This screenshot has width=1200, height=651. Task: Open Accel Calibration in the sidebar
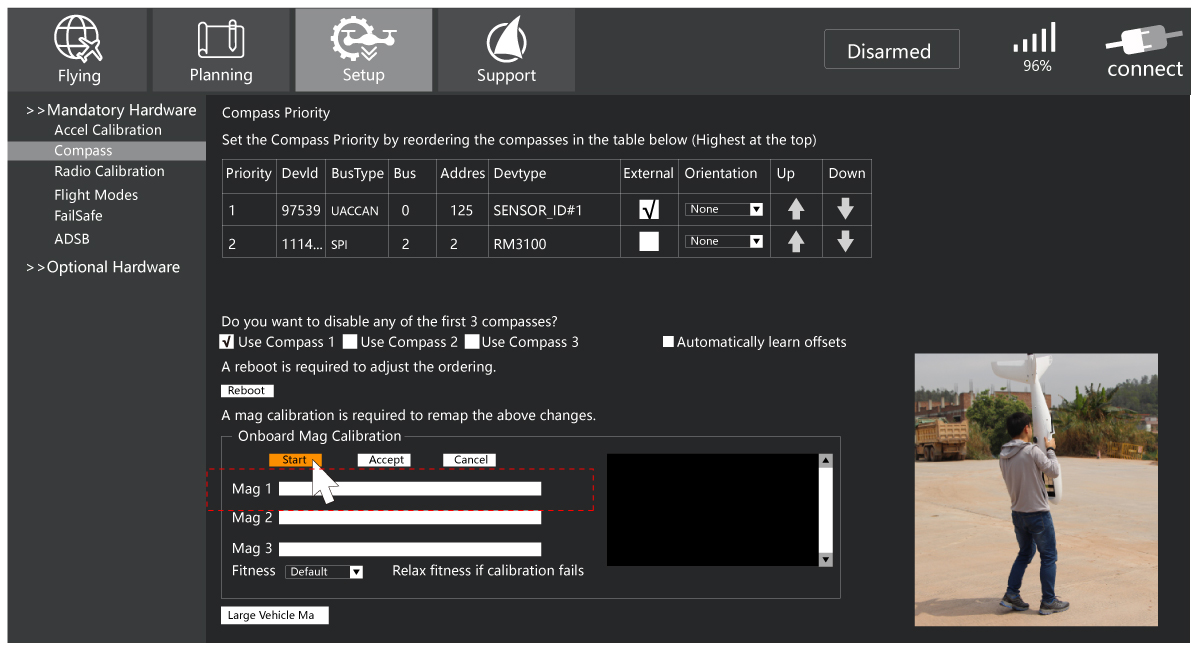(108, 130)
